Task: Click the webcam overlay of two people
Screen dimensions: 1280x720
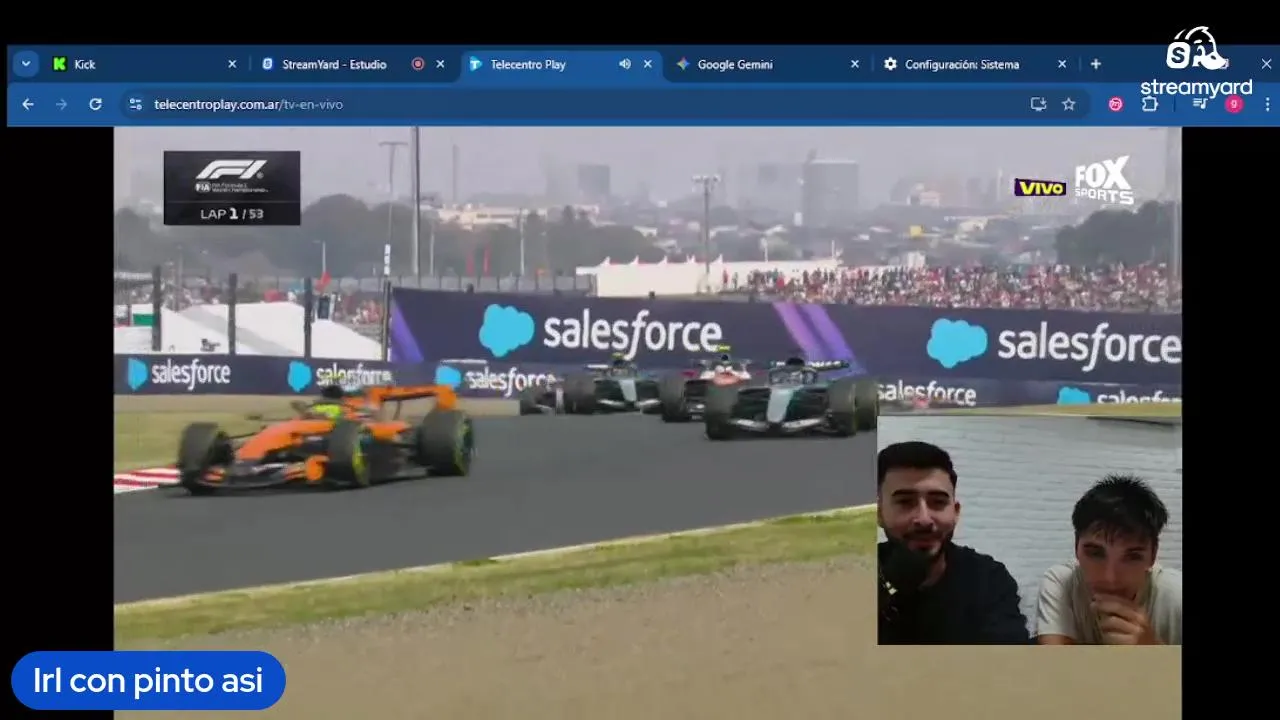Action: [x=1029, y=530]
